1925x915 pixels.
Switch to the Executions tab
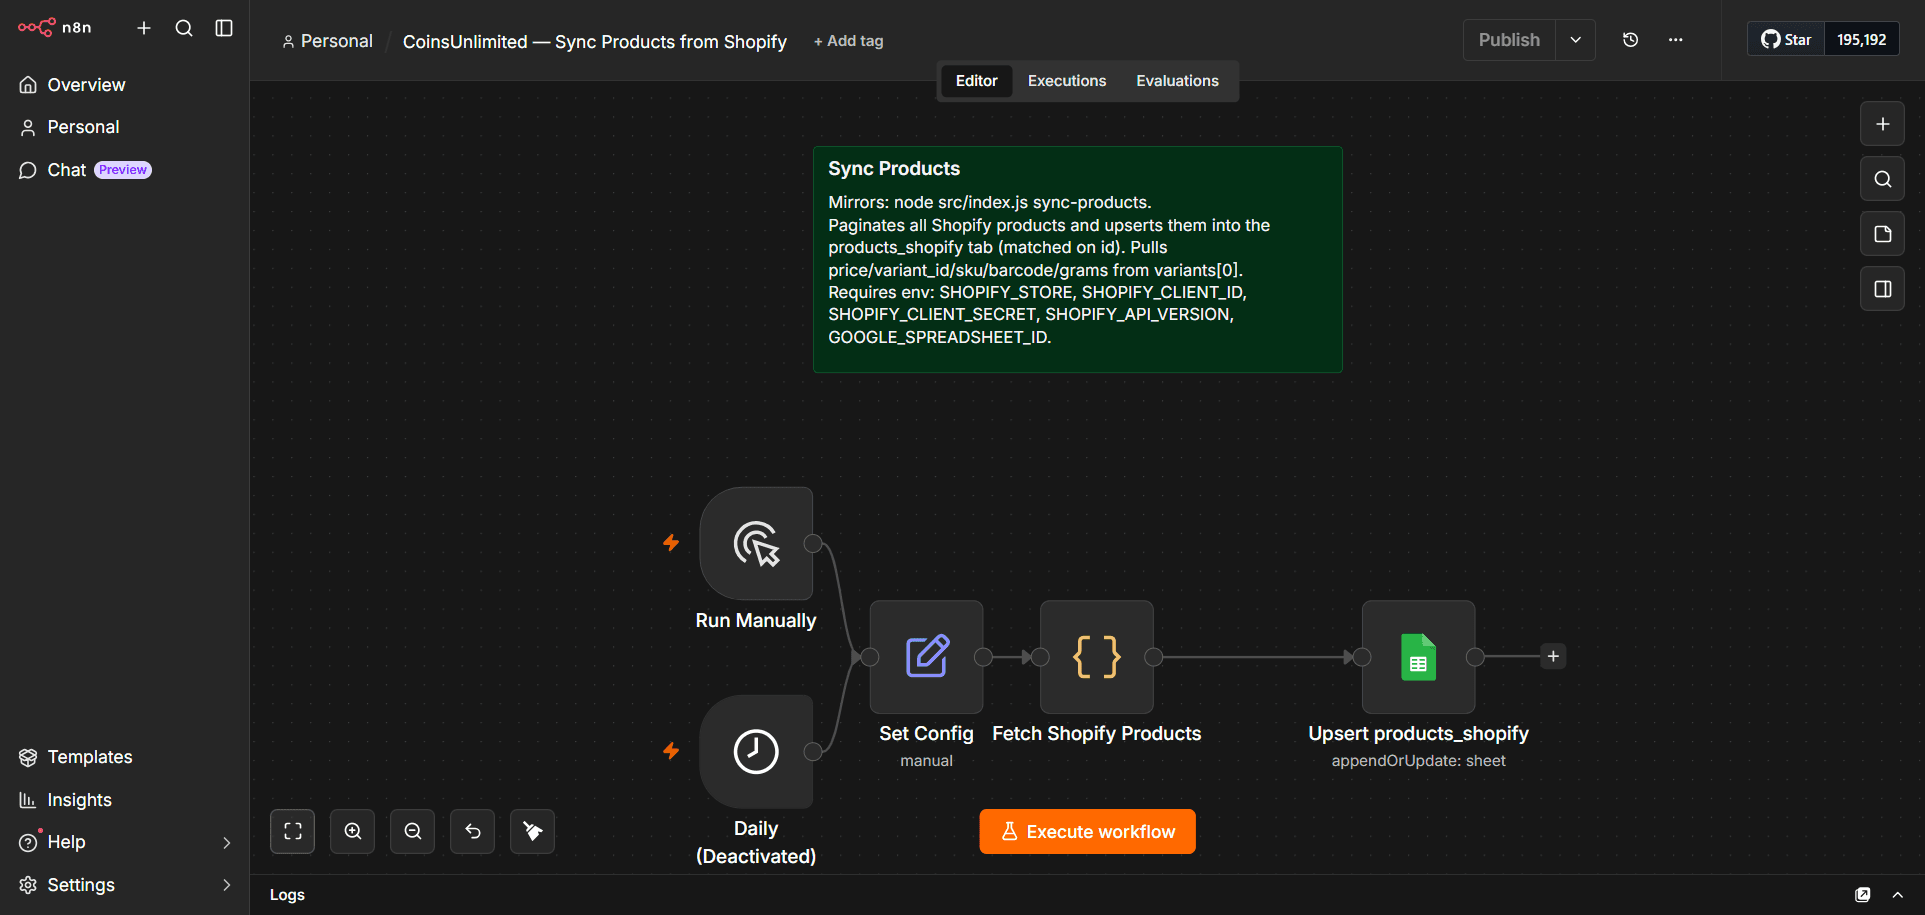pyautogui.click(x=1067, y=81)
